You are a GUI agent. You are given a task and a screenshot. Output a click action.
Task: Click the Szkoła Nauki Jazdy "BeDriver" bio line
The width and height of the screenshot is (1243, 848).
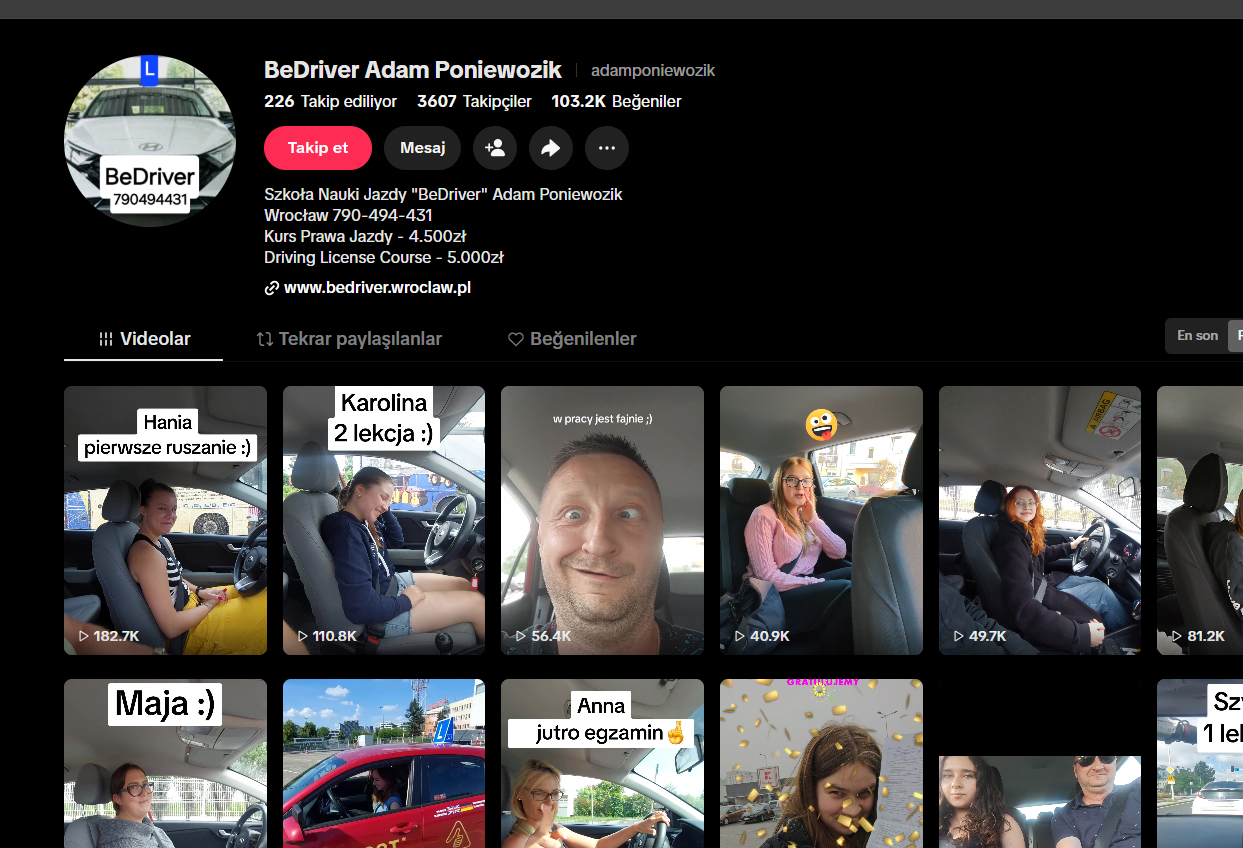(443, 194)
